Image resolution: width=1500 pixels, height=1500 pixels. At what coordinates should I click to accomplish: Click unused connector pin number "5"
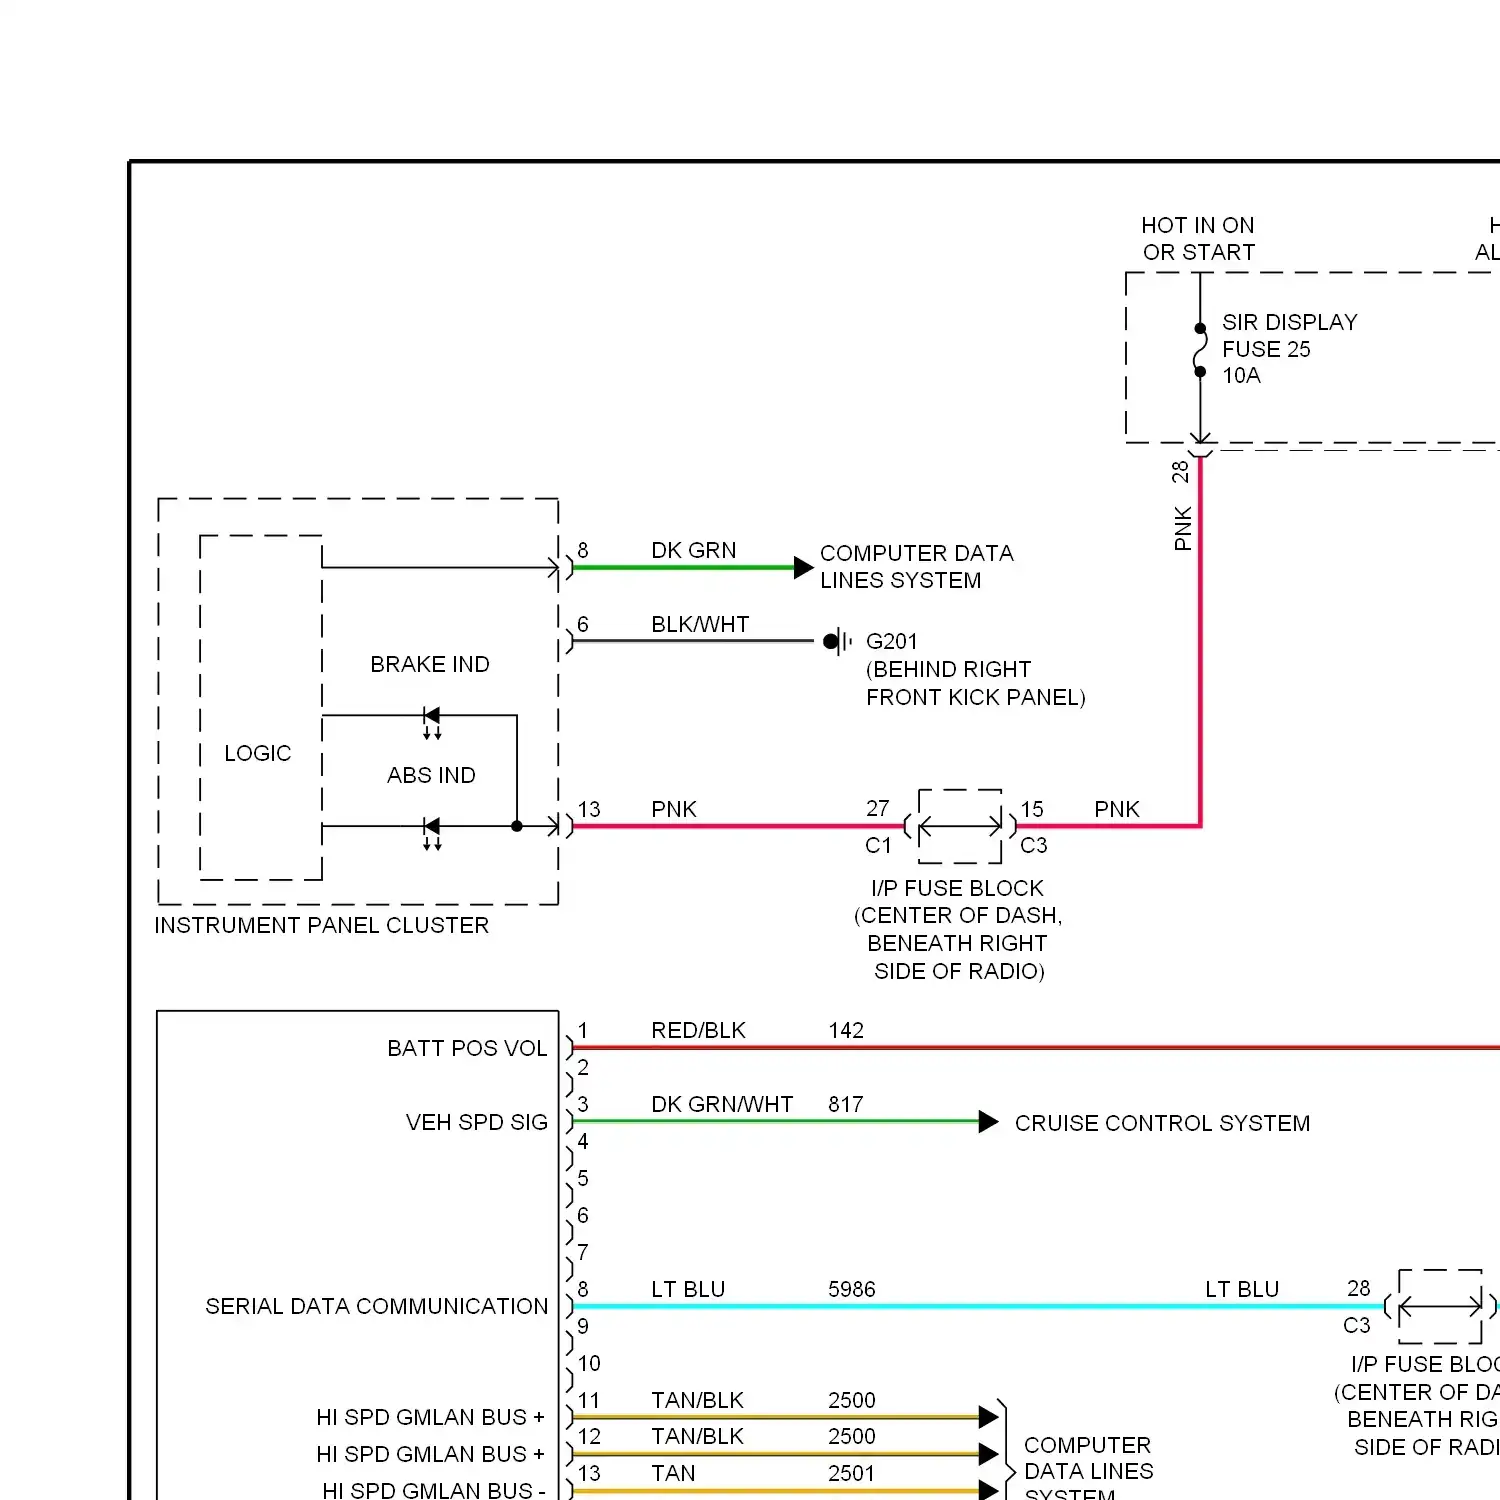coord(583,1179)
